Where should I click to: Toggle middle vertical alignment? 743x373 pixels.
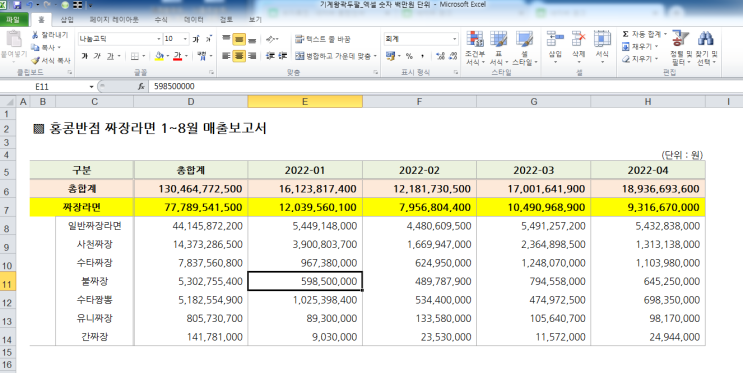239,39
